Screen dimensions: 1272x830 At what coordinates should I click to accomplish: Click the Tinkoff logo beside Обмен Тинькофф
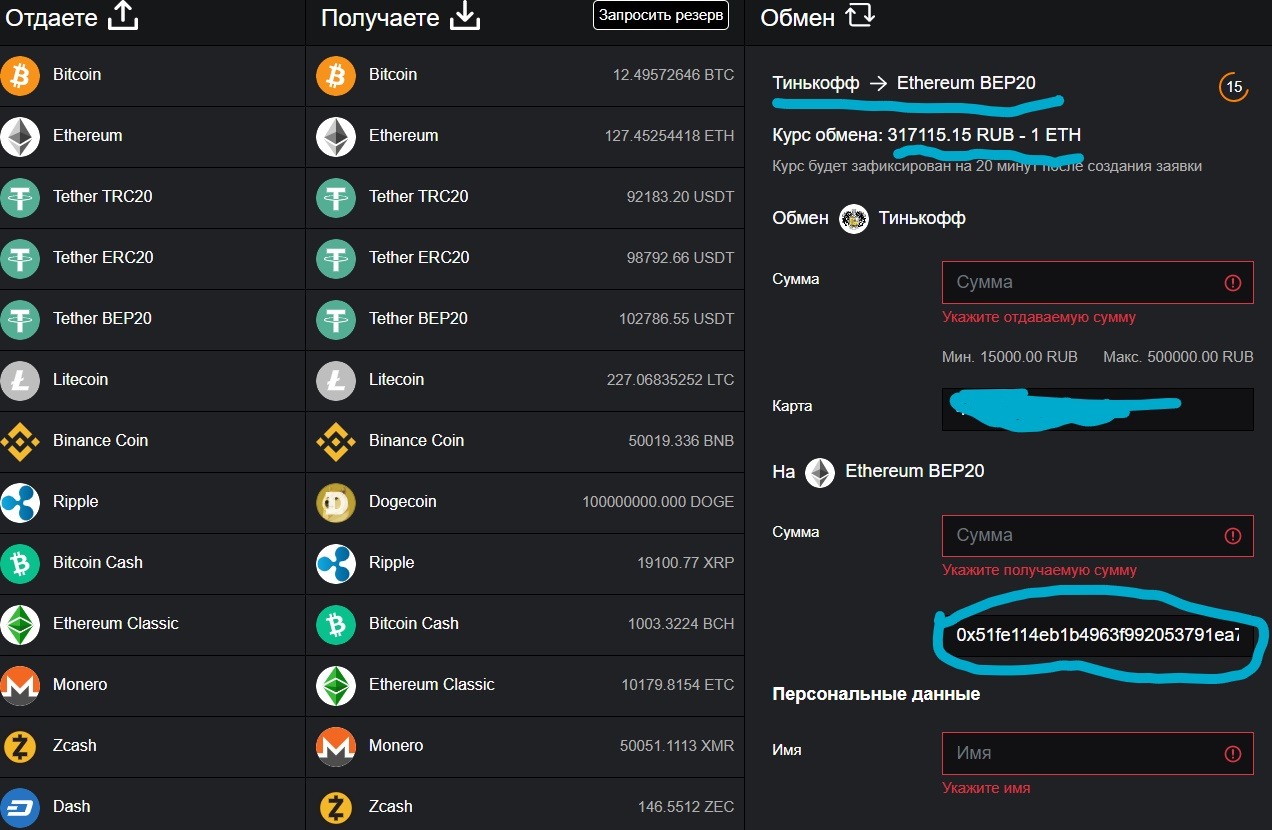(854, 219)
